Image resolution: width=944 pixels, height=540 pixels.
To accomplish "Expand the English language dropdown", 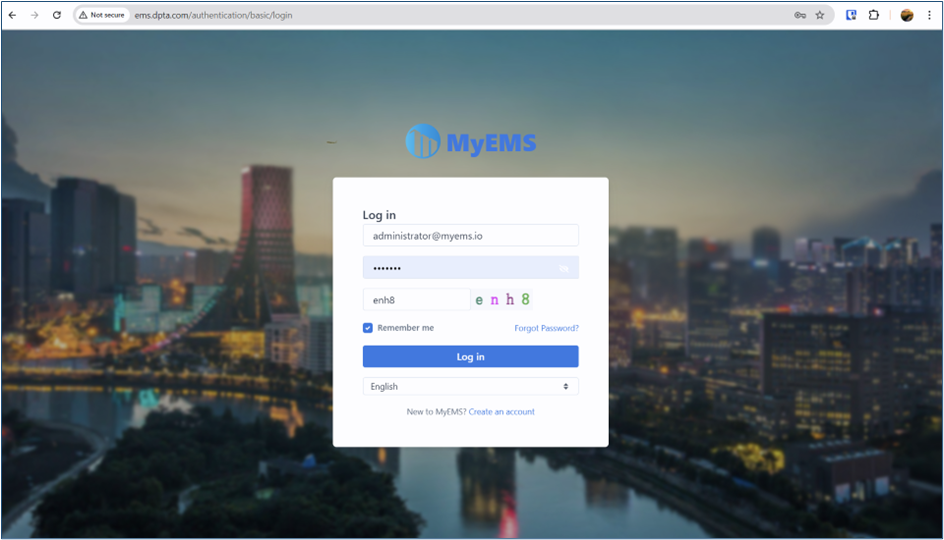I will click(x=470, y=386).
